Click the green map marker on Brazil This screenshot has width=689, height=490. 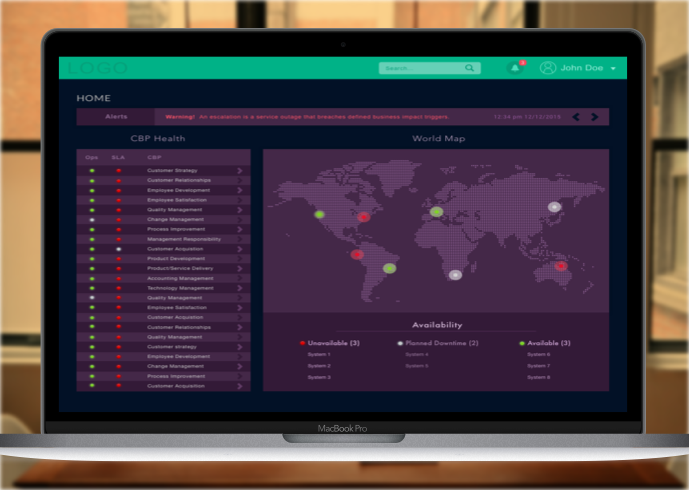coord(389,268)
